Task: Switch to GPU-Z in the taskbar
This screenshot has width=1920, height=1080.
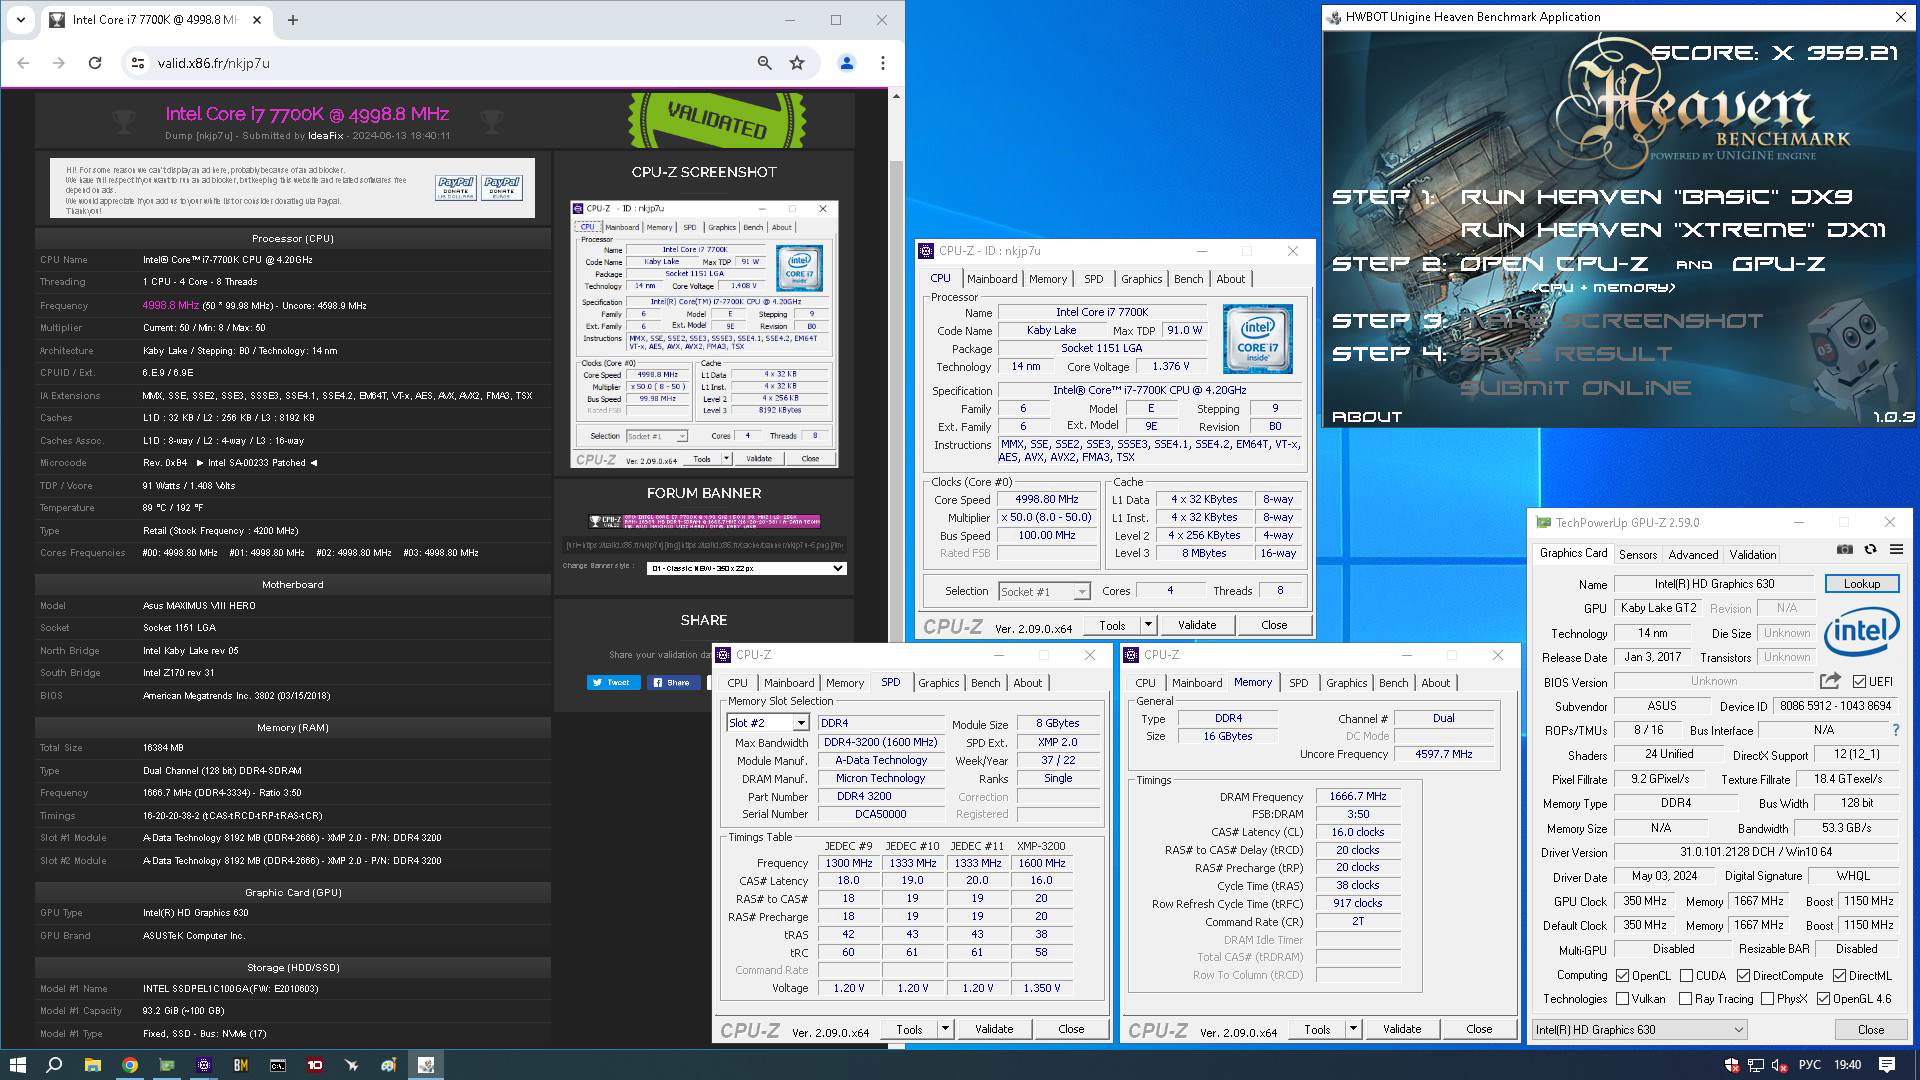Action: coord(166,1065)
